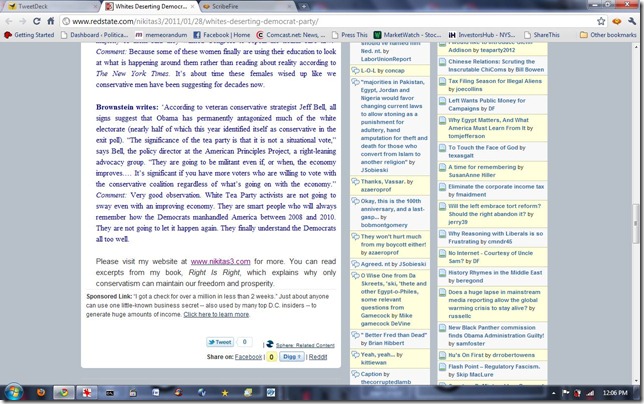Share on Facebook link

[248, 357]
